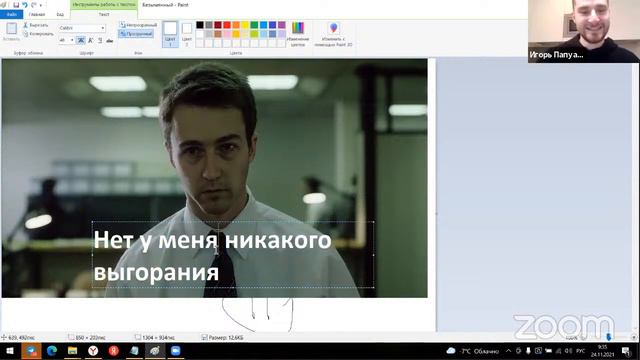Screen dimensions: 640x360
Task: Toggle strikethrough text formatting
Action: [109, 40]
